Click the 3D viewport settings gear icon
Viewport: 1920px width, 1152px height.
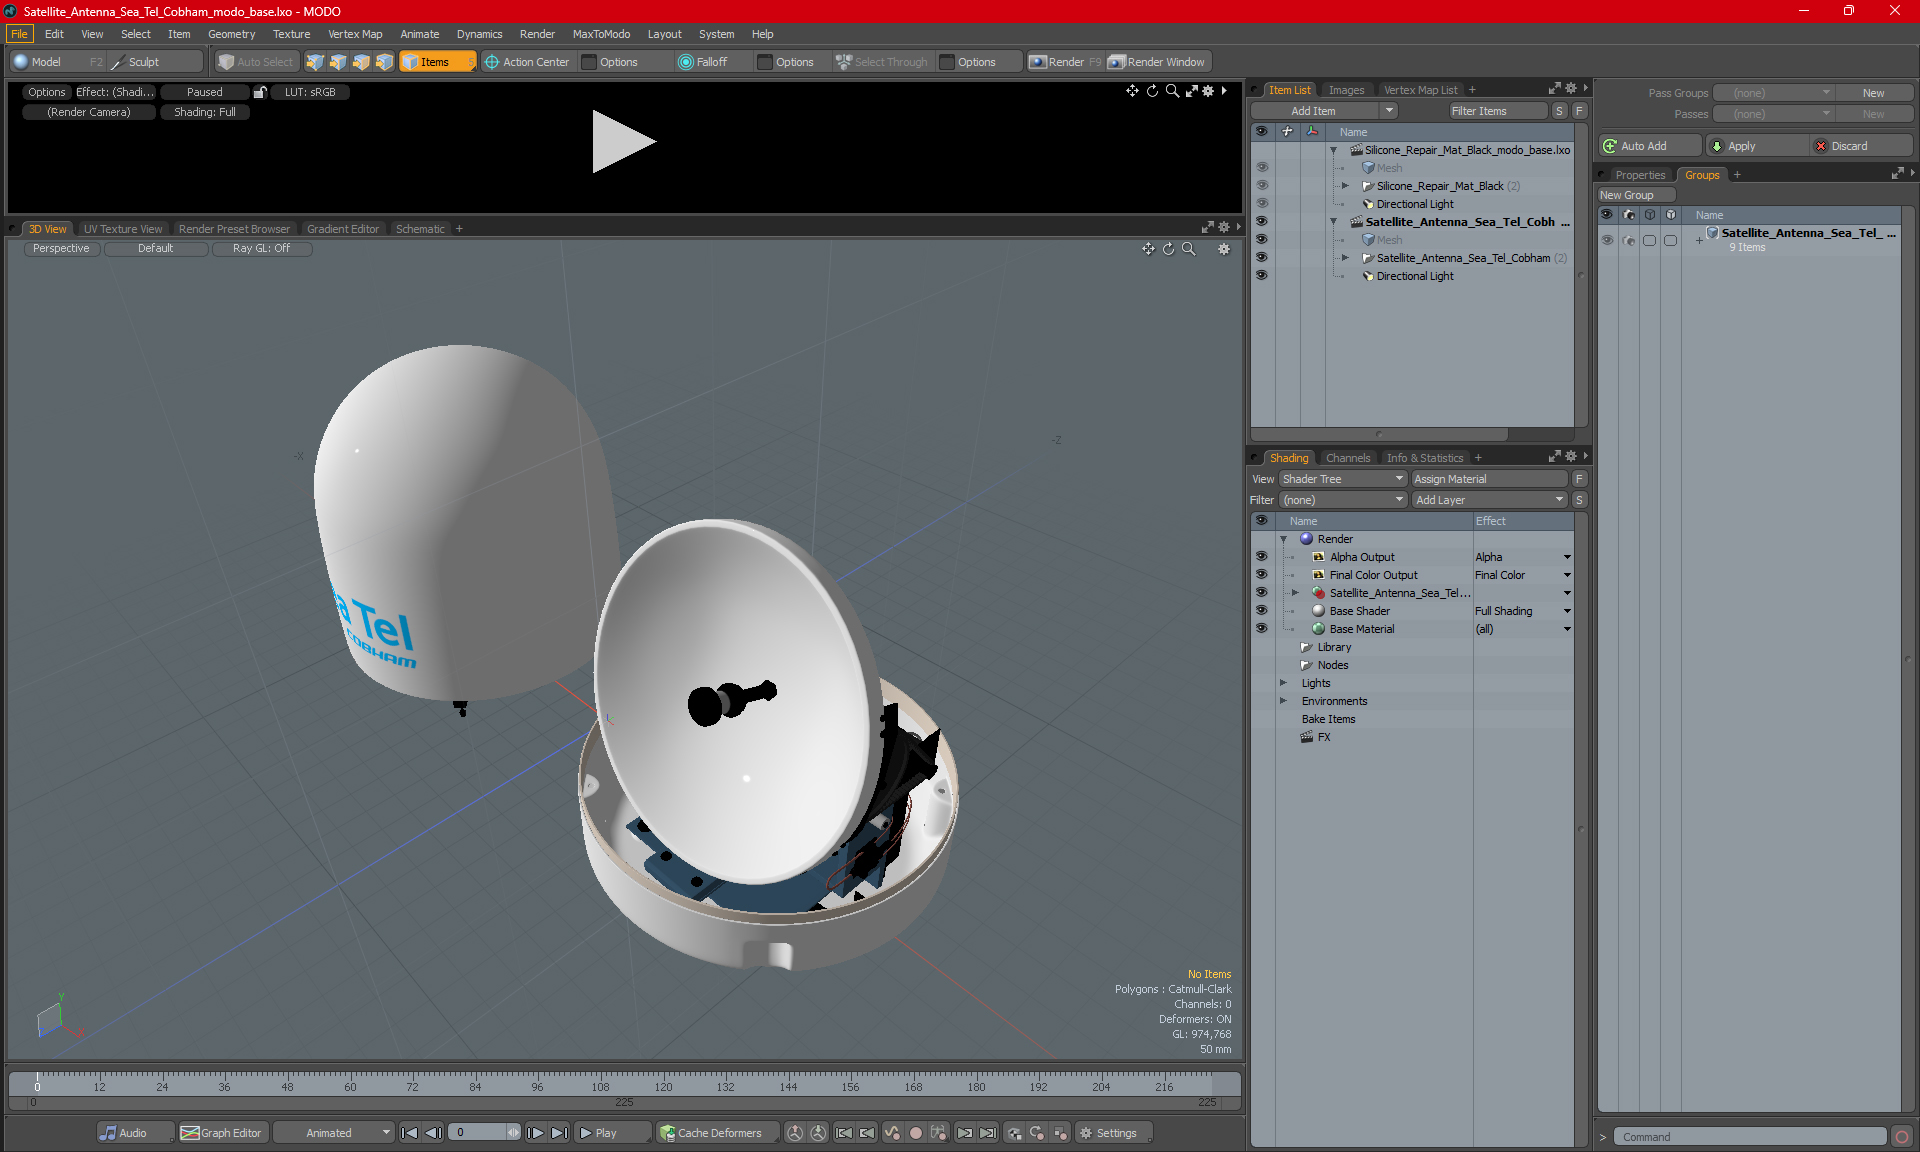(x=1224, y=249)
